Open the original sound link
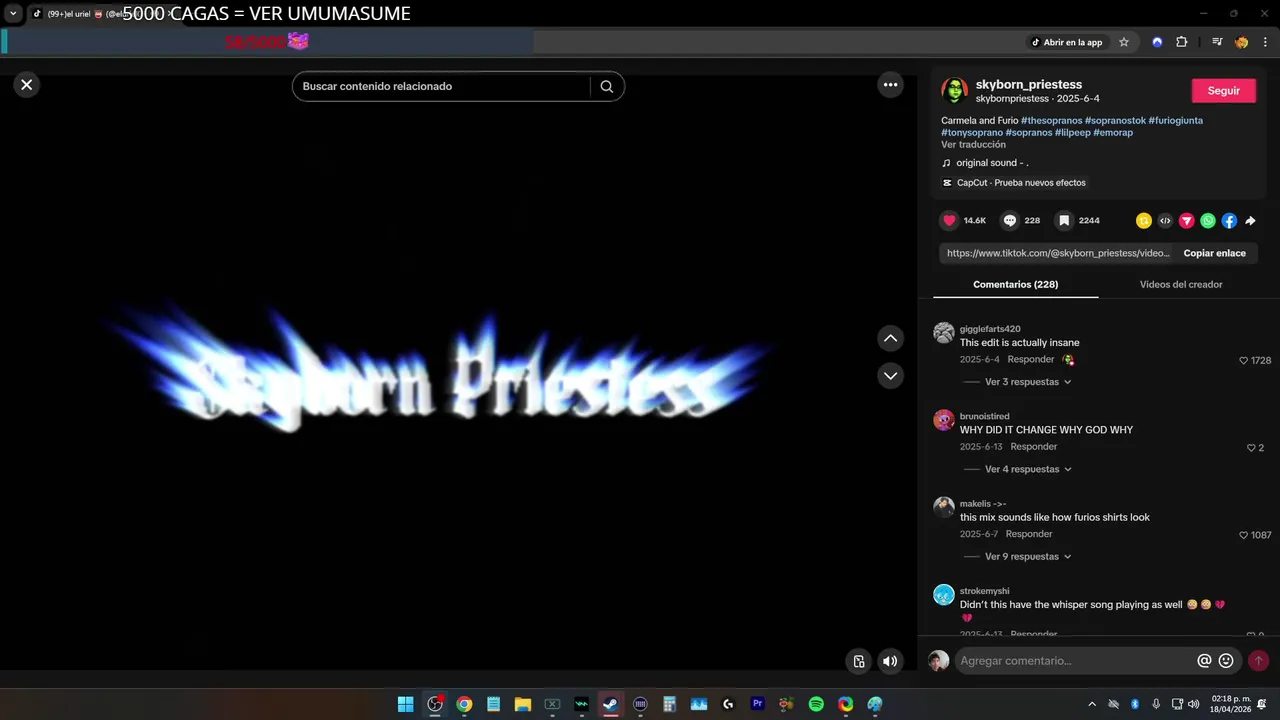The image size is (1280, 720). tap(992, 163)
